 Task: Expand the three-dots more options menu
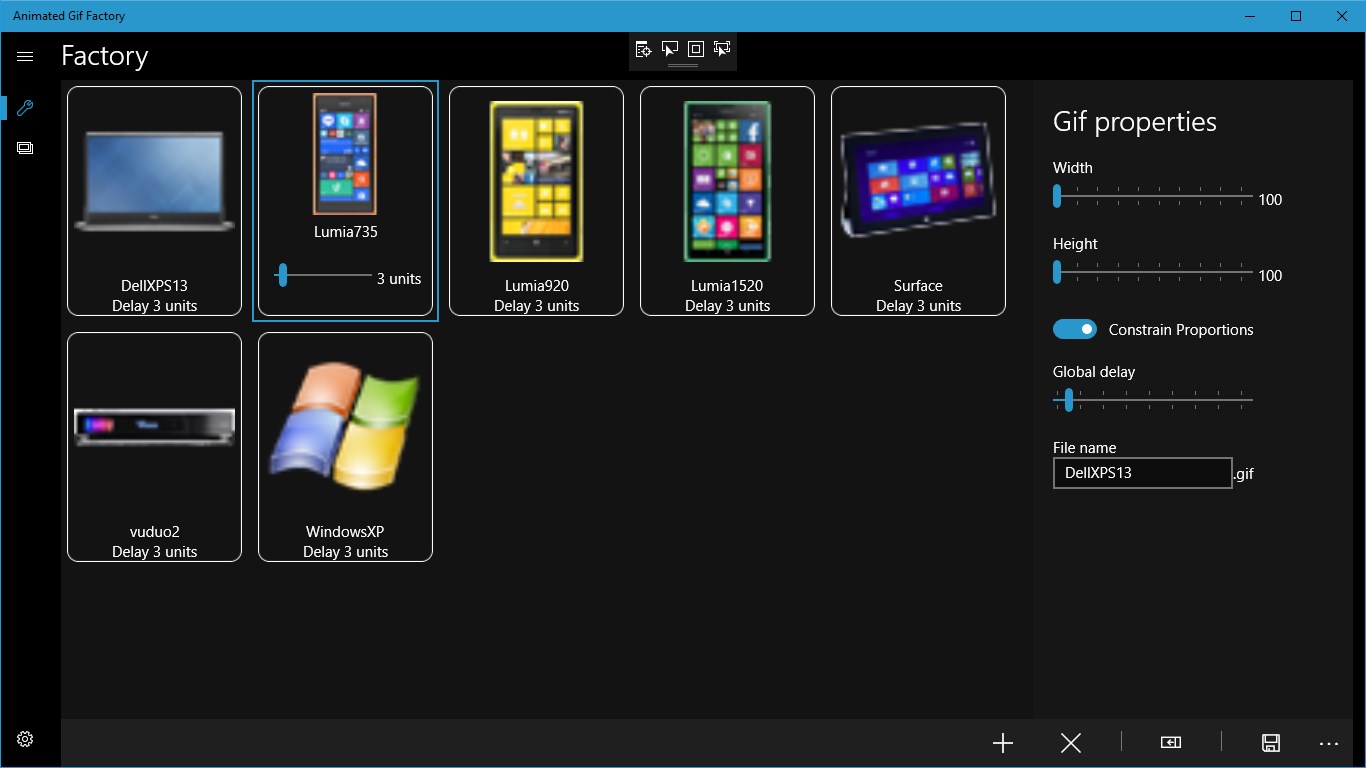coord(1329,743)
